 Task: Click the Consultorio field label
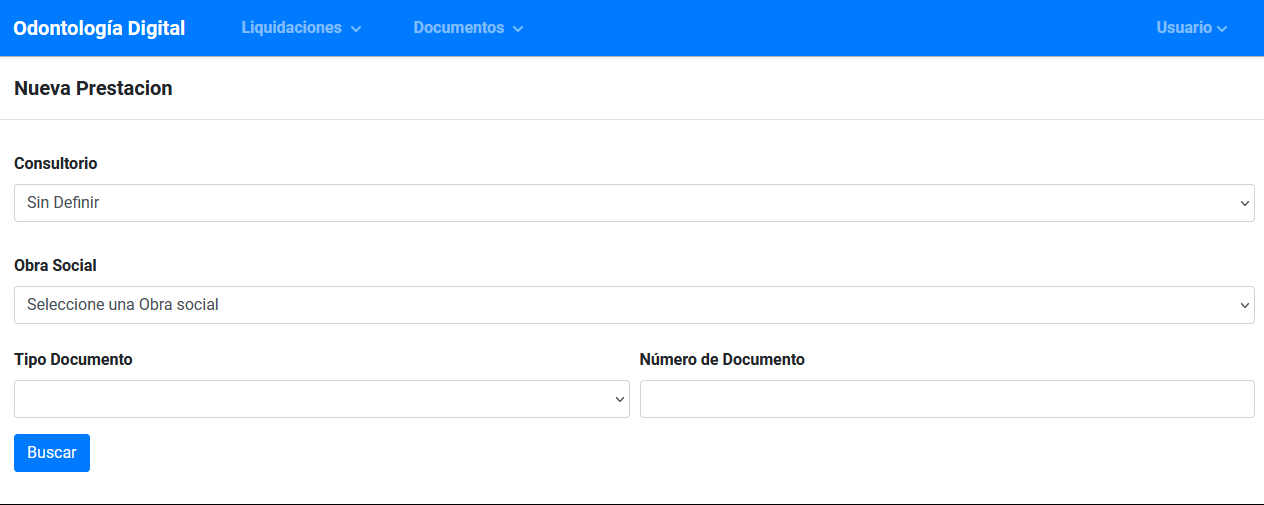pos(56,163)
